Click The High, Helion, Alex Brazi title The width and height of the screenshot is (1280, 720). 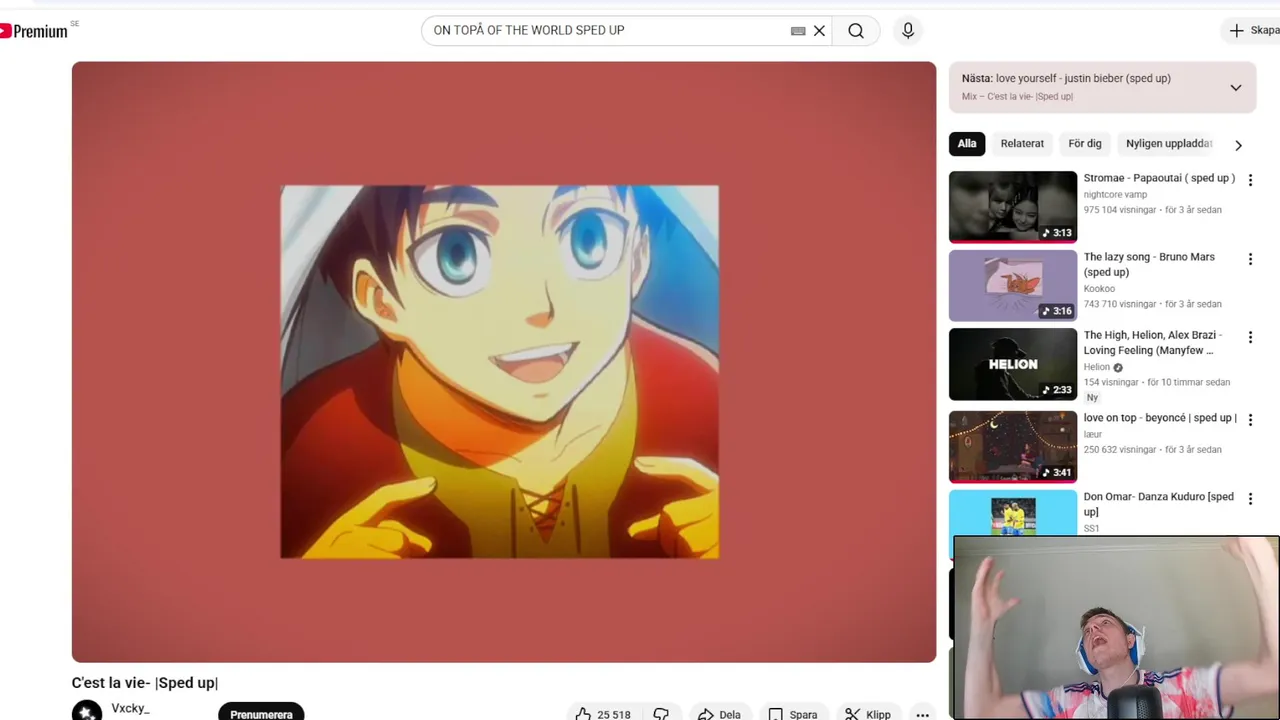pos(1153,343)
